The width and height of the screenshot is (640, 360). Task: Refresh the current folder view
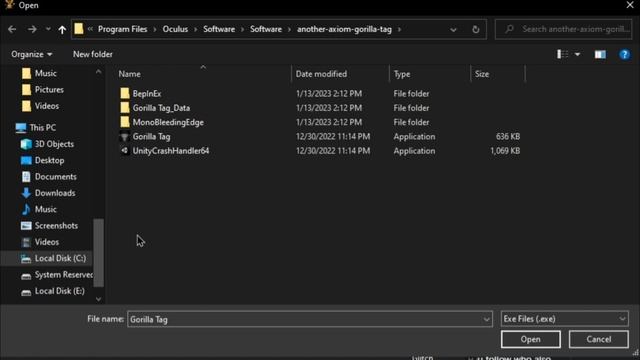coord(476,29)
